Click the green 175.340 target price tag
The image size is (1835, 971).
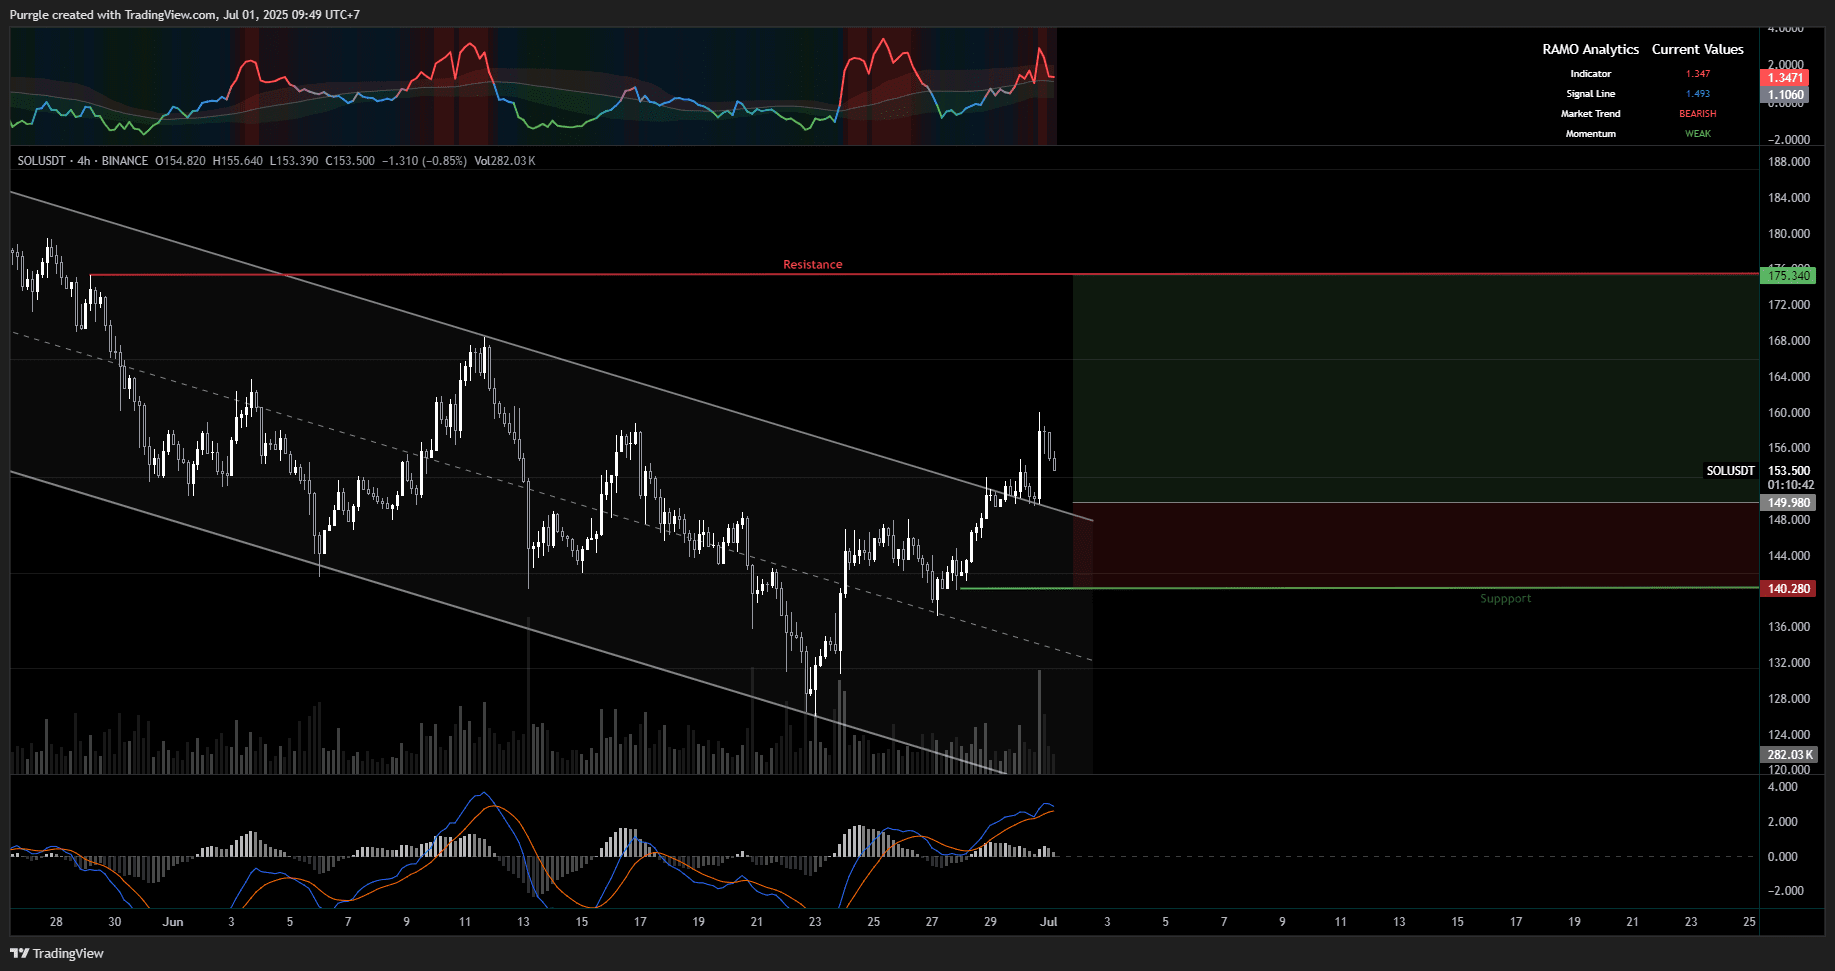click(1788, 276)
